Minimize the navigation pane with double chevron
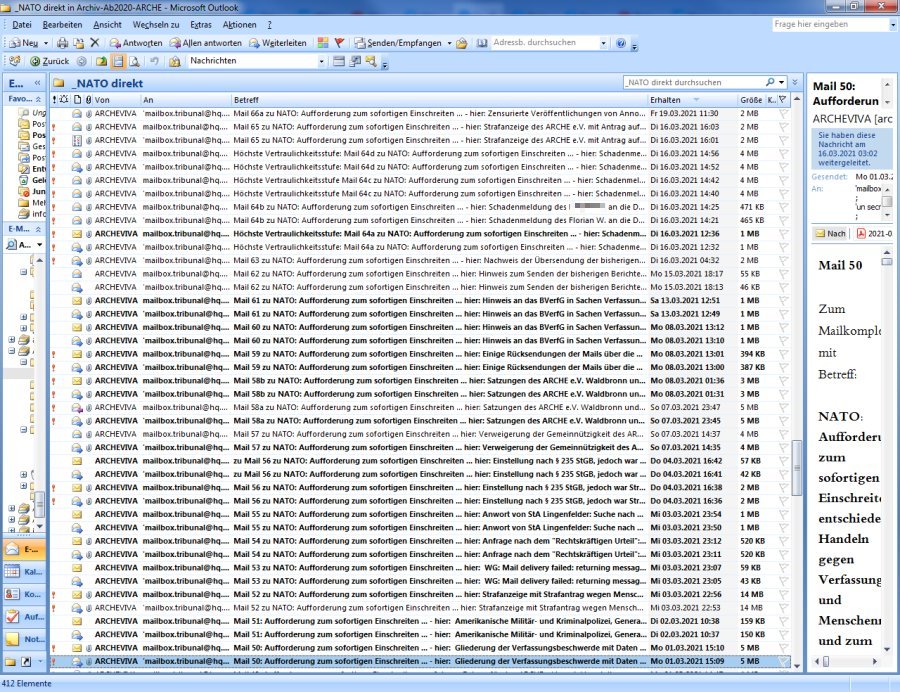 [x=37, y=83]
